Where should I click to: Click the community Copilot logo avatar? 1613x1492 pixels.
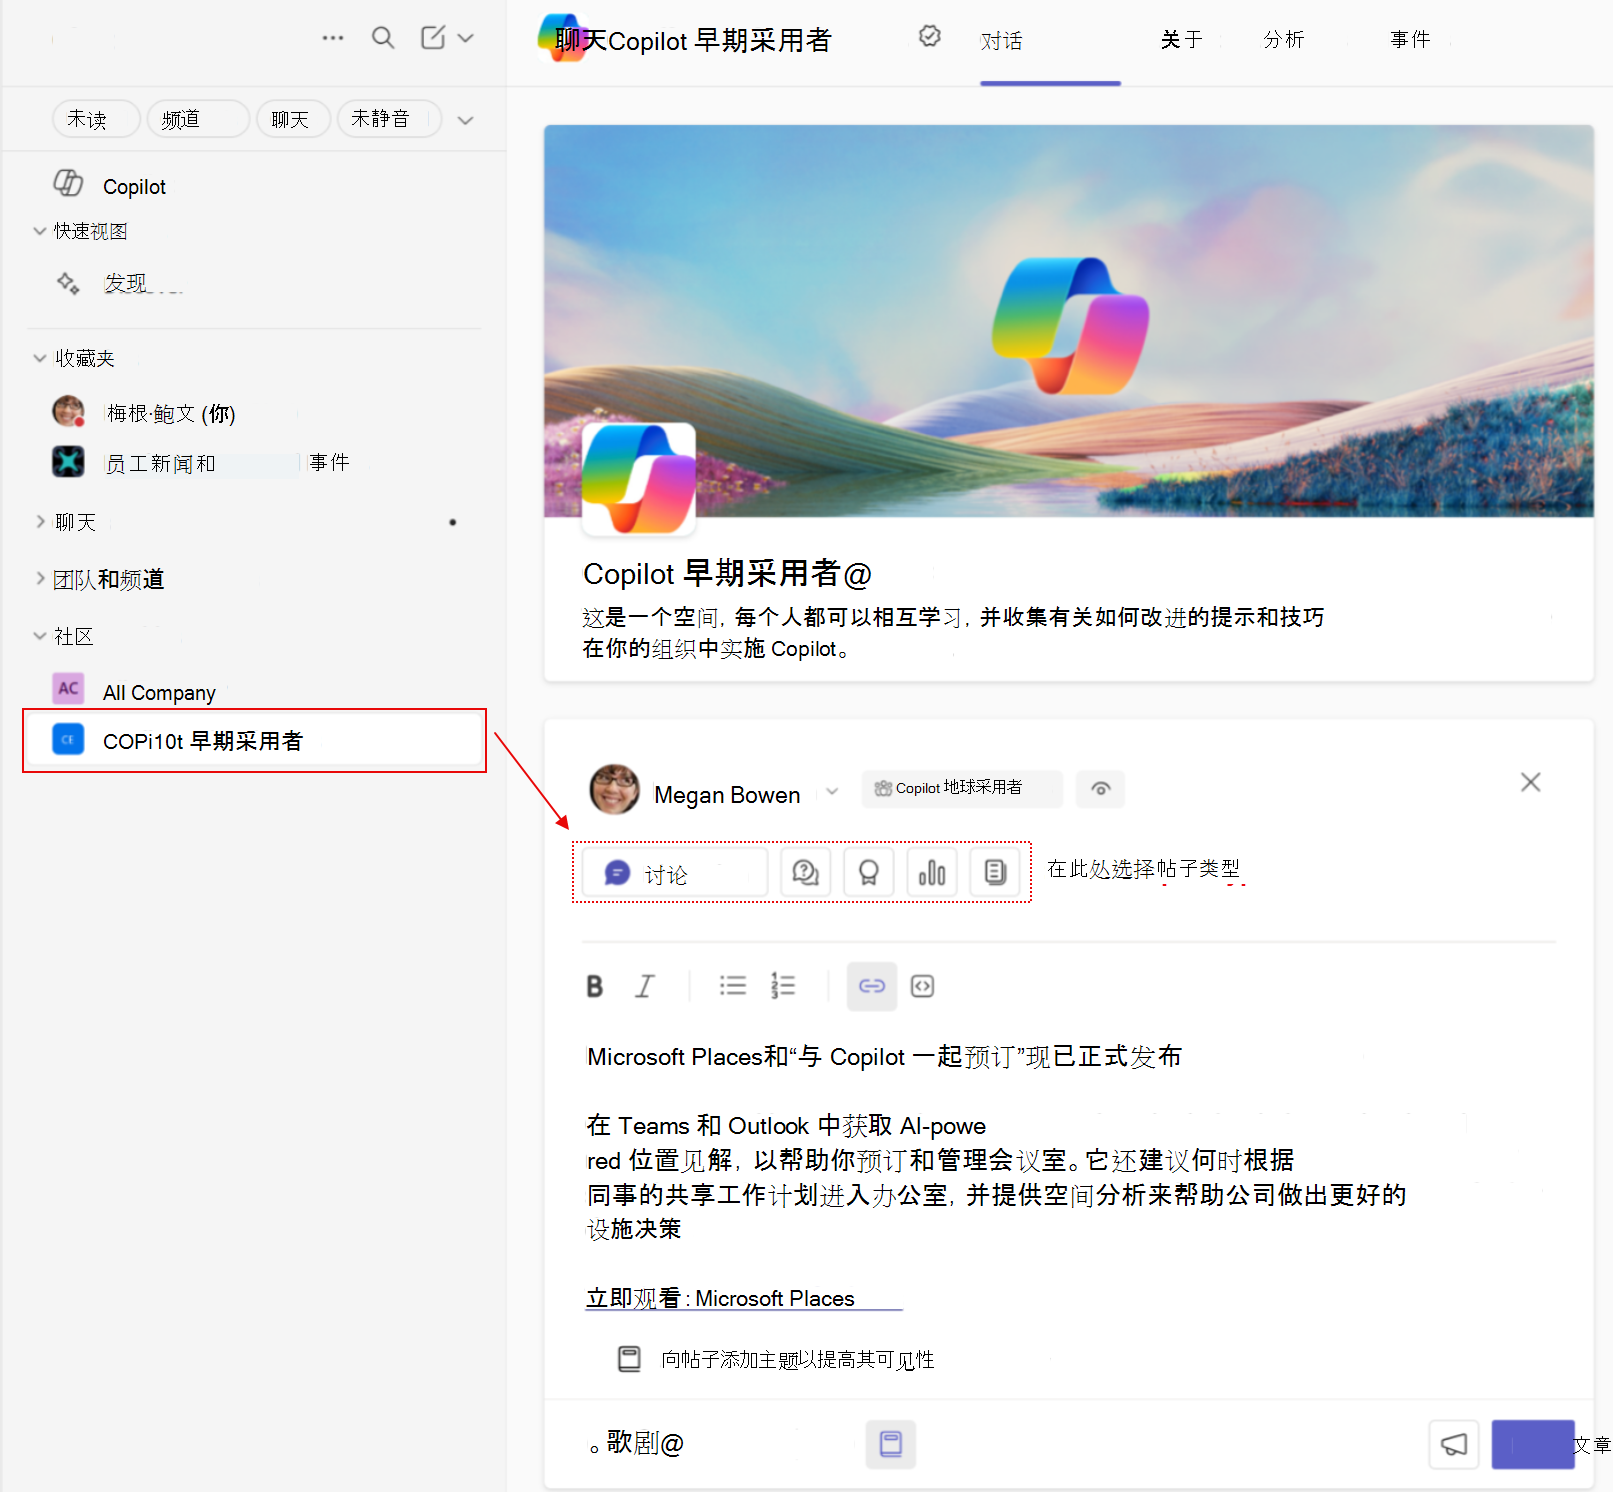pyautogui.click(x=639, y=479)
